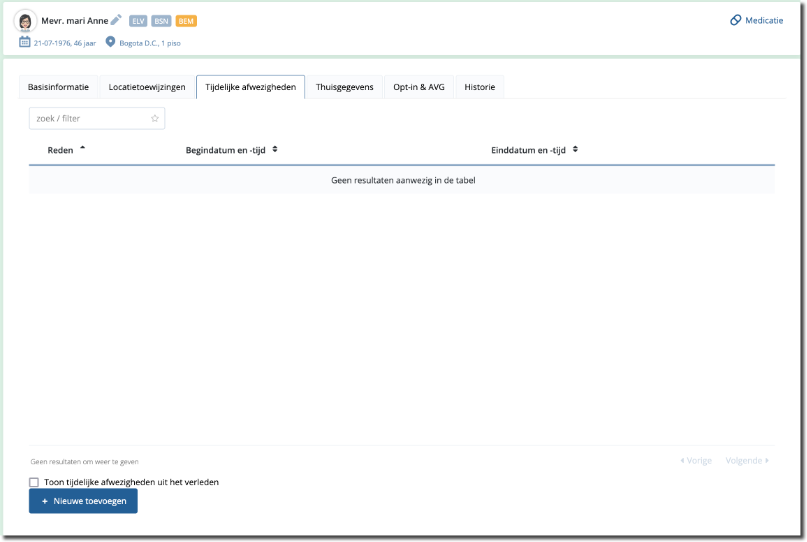Select the Opt-in & AVG tab
The height and width of the screenshot is (542, 807).
tap(419, 87)
